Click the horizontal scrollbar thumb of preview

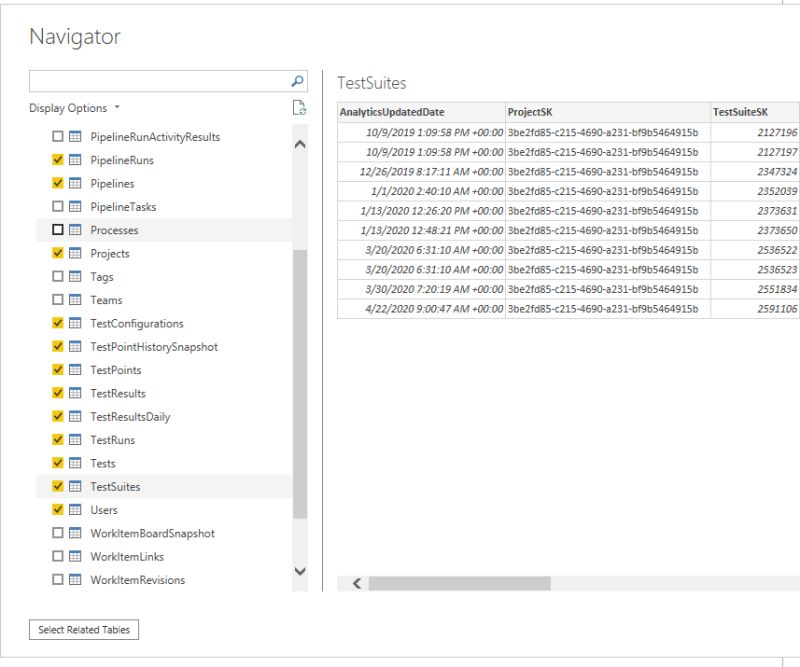point(459,583)
